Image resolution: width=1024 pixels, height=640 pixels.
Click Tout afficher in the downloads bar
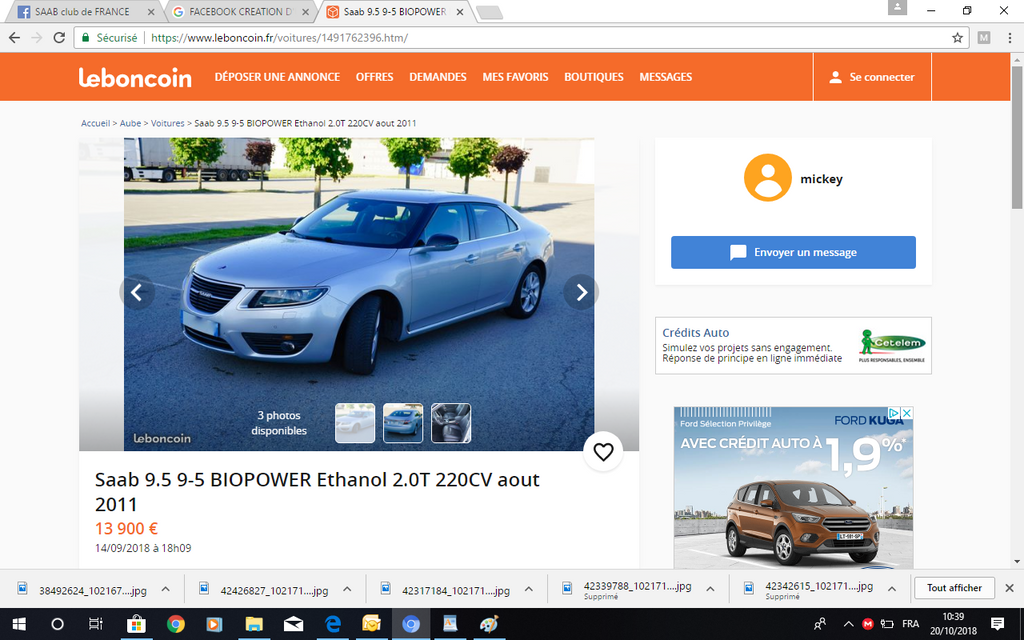(x=954, y=588)
